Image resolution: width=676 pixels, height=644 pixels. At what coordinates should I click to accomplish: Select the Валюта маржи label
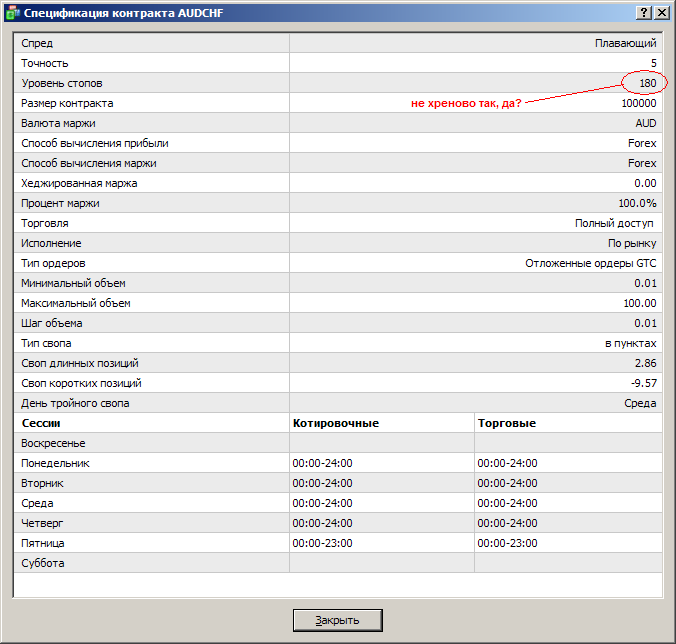coord(58,123)
